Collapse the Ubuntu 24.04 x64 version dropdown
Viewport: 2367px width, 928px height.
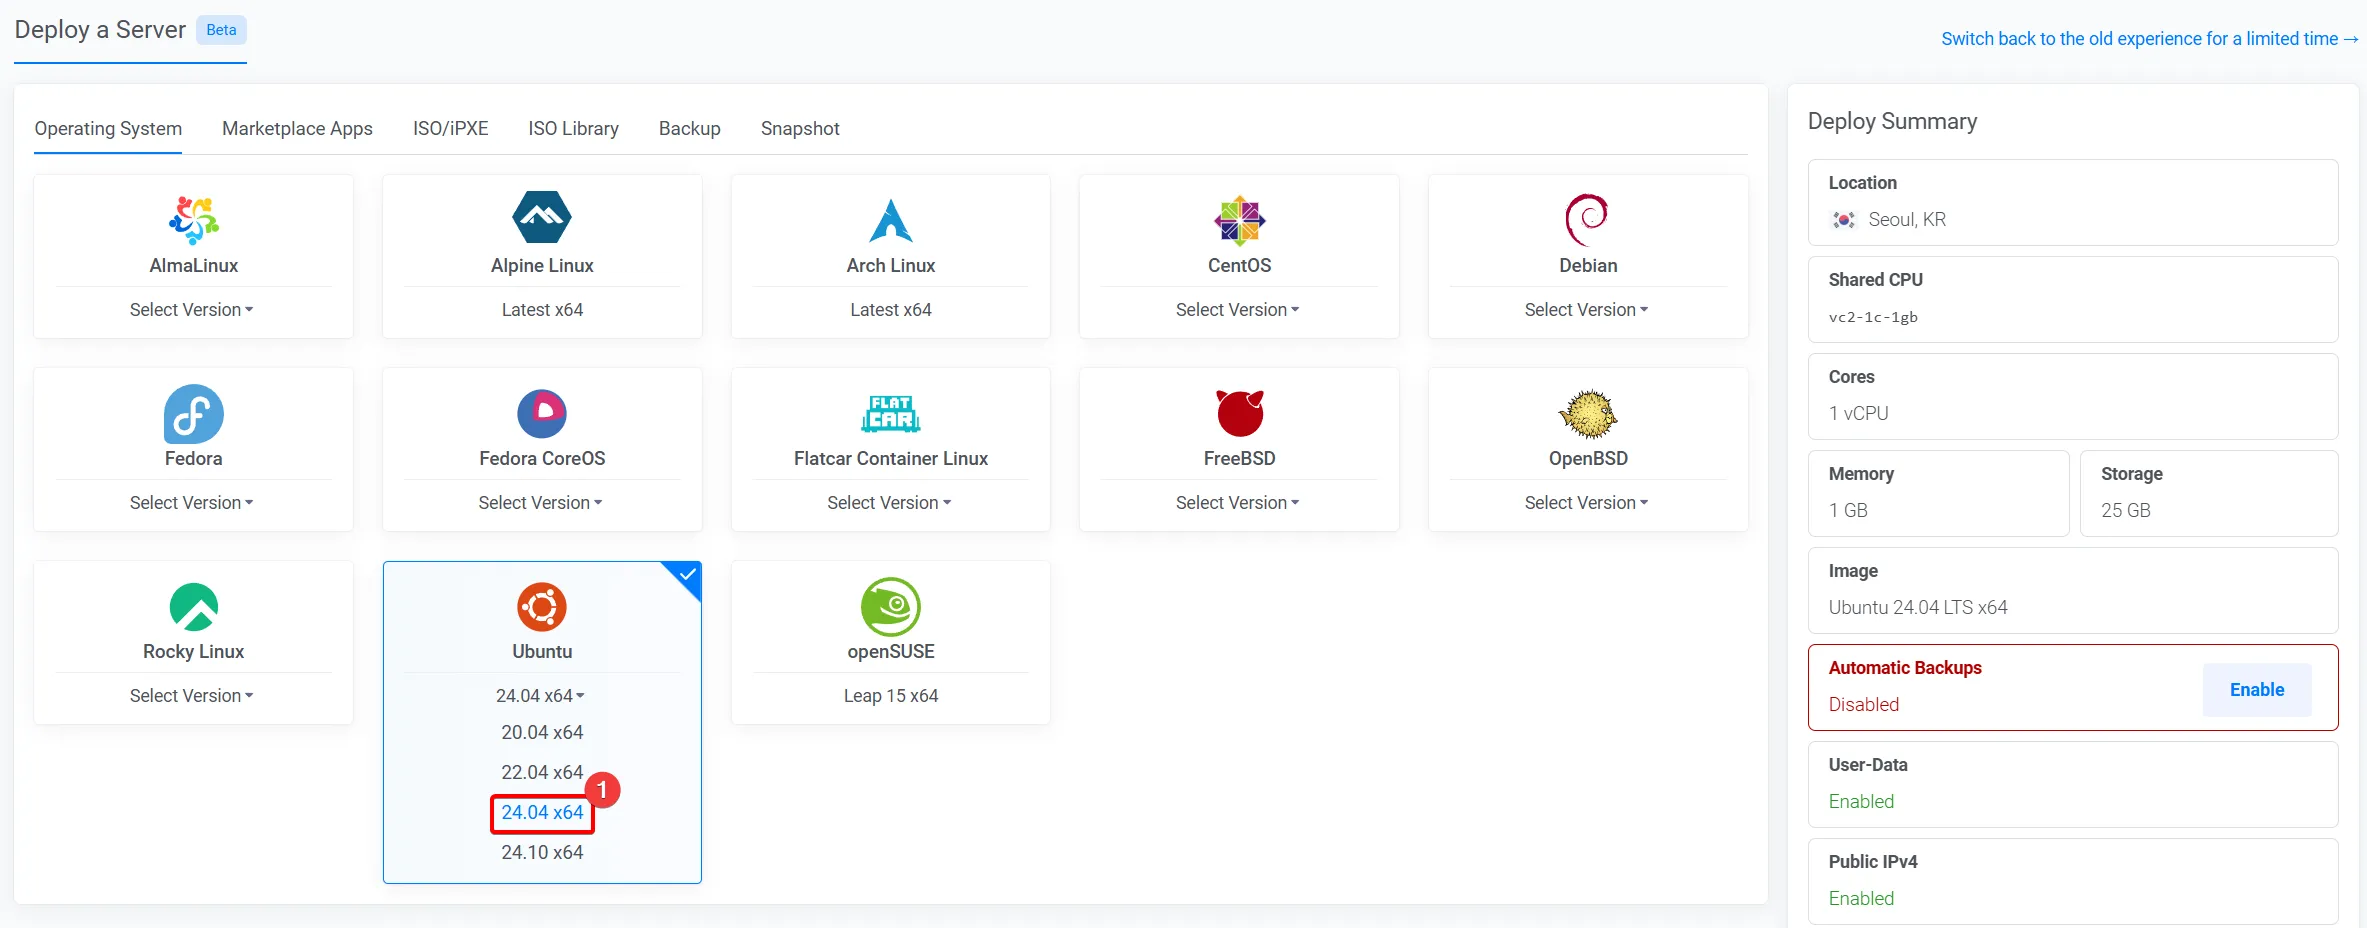coord(540,696)
